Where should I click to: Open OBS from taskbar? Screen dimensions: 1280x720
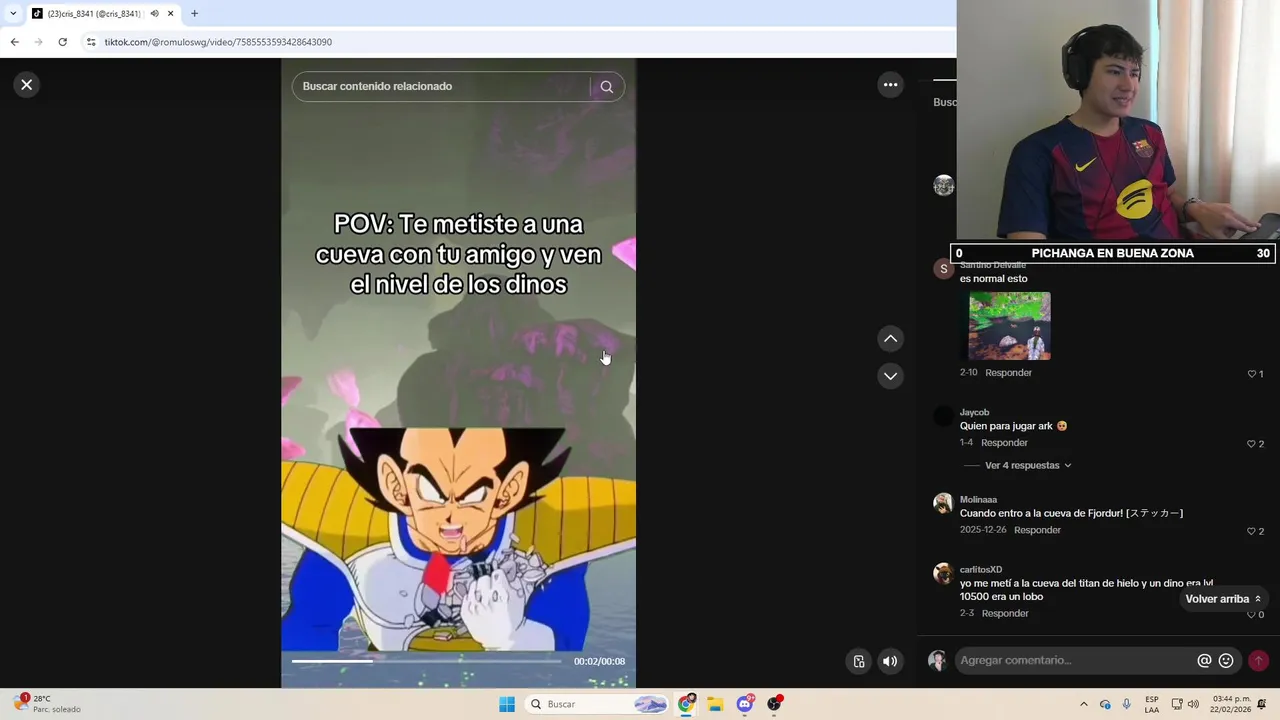click(774, 704)
